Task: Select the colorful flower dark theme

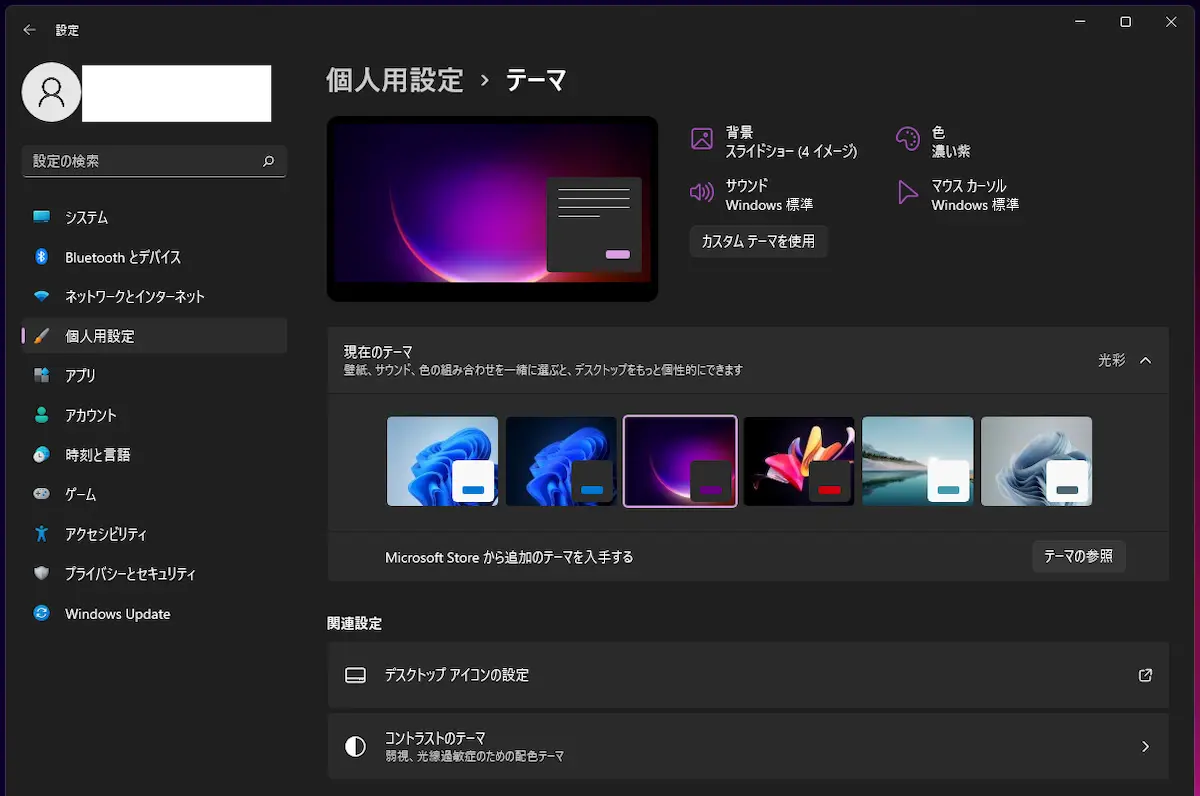Action: point(799,461)
